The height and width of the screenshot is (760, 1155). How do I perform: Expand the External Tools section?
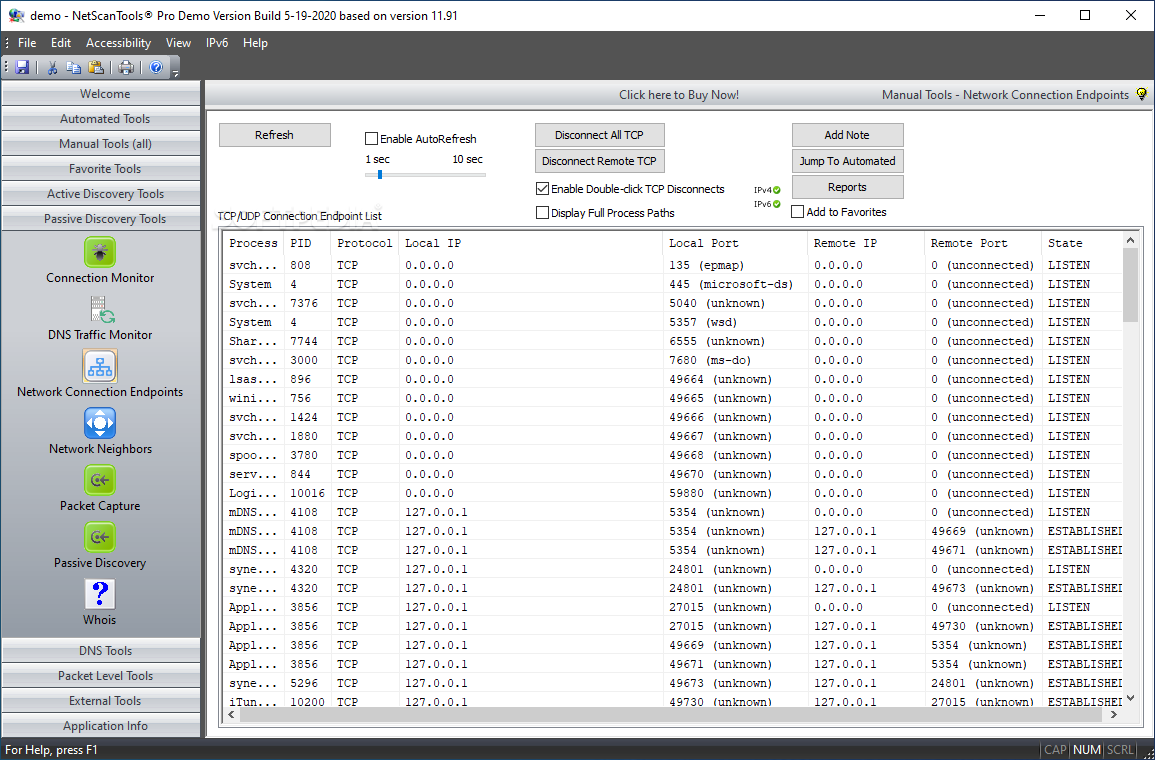pyautogui.click(x=101, y=700)
